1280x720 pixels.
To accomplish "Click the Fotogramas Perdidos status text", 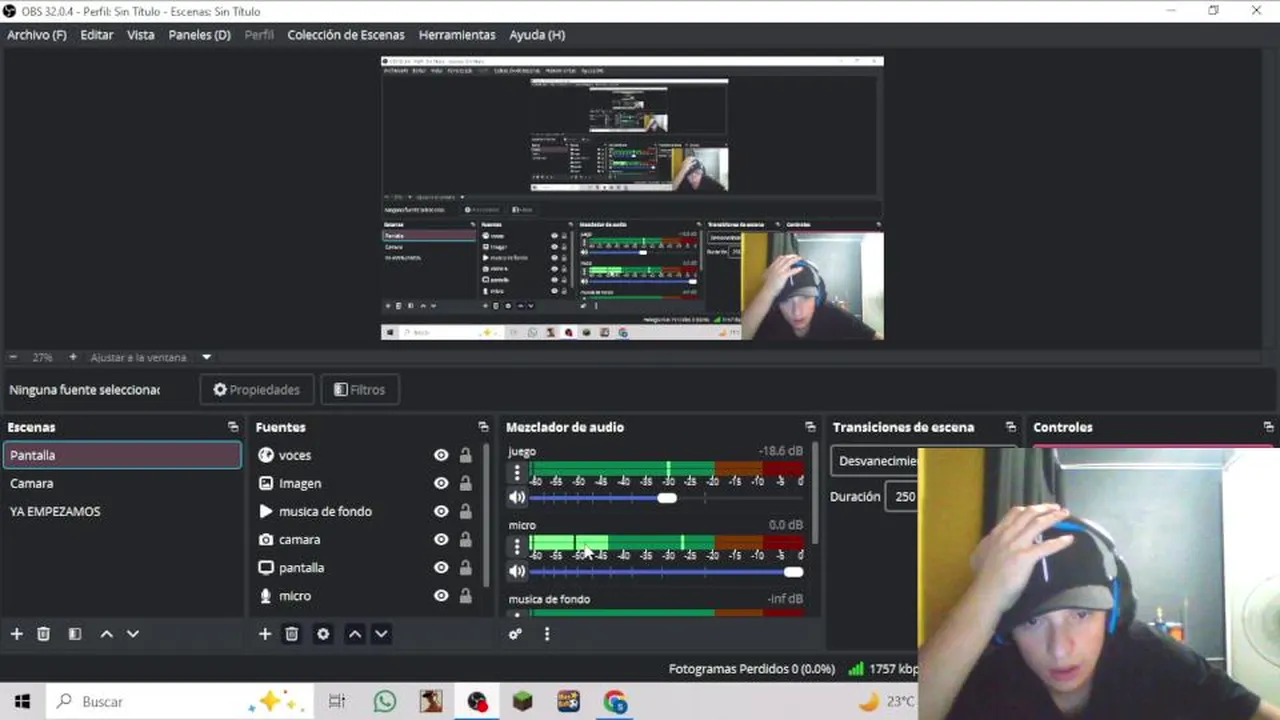I will click(x=752, y=669).
